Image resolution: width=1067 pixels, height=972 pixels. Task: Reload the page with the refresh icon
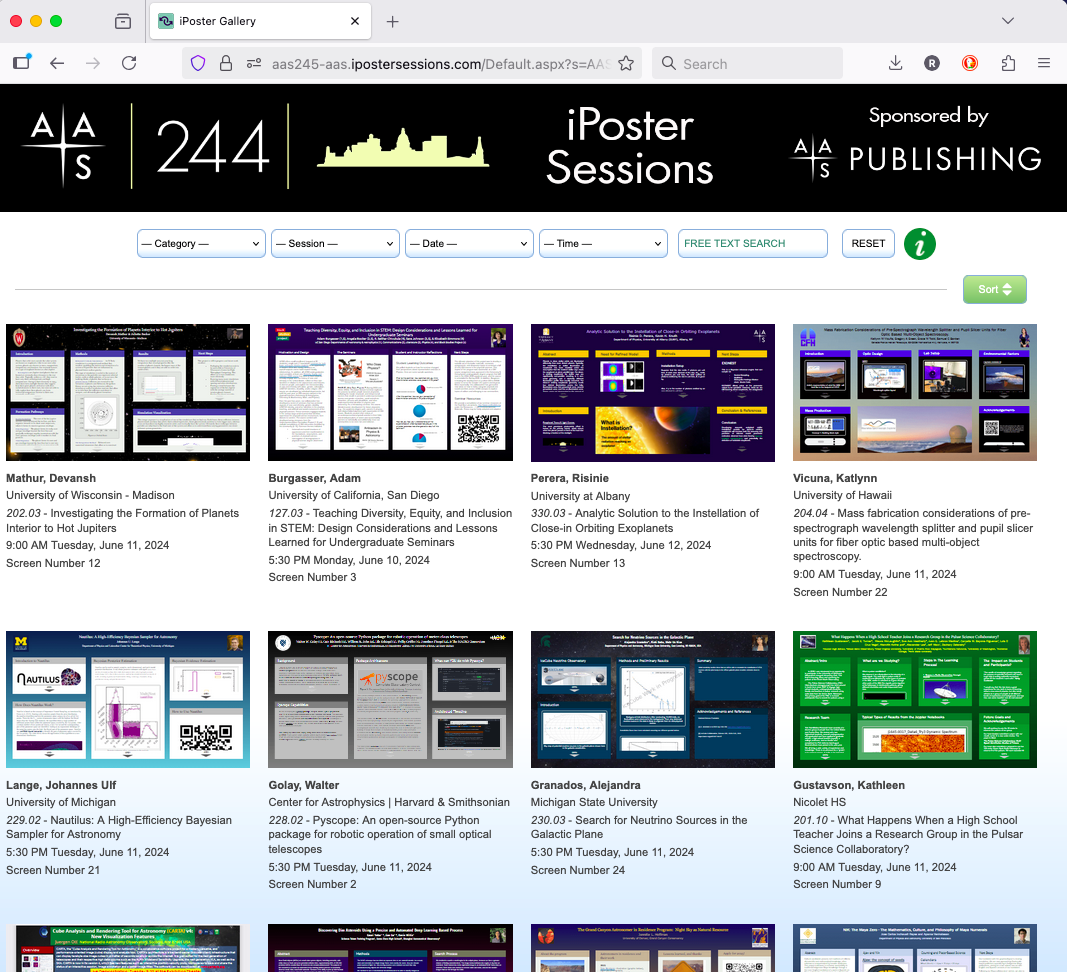point(129,63)
